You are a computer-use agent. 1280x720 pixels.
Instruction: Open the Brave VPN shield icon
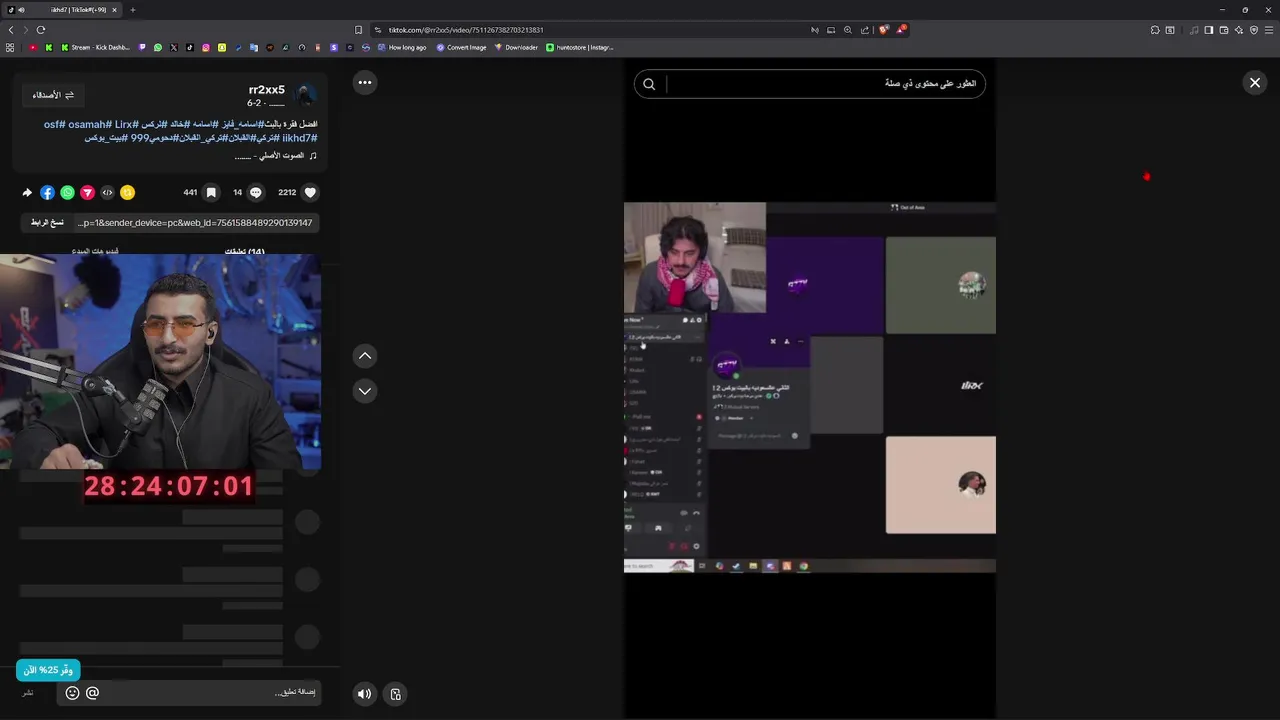(1254, 30)
